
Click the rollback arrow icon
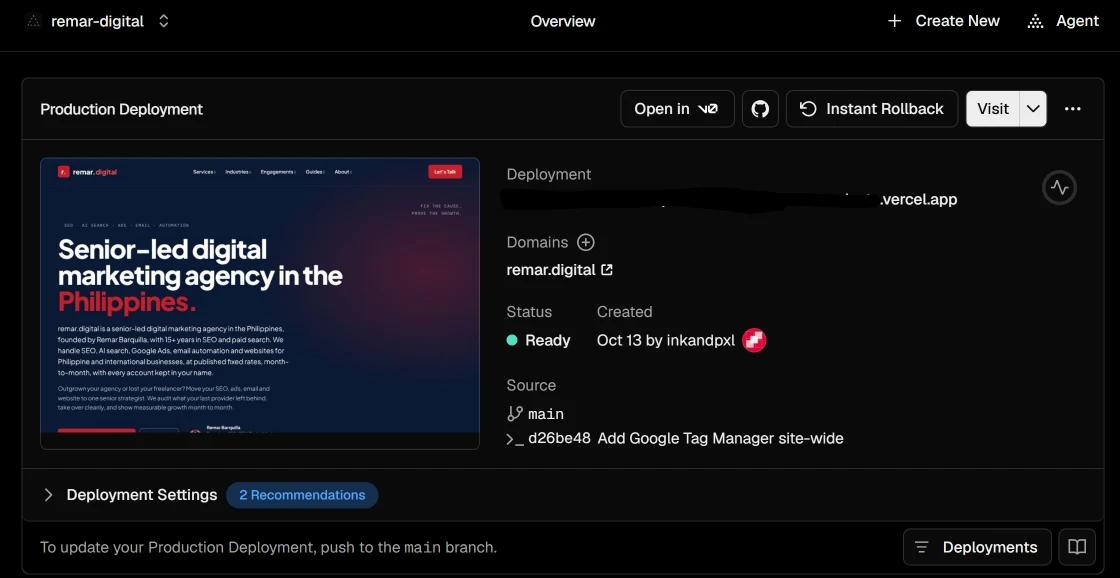click(808, 109)
